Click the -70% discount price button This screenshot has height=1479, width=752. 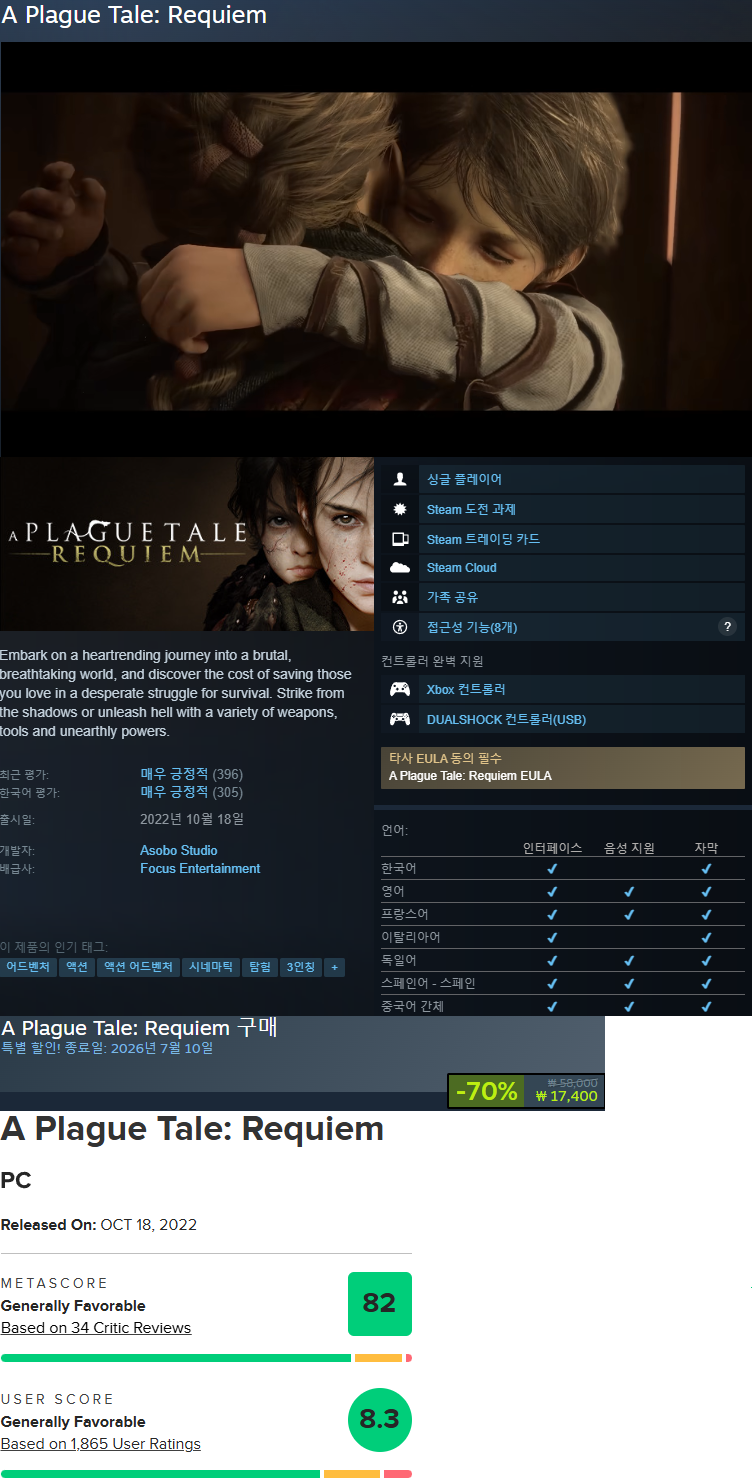point(526,1091)
